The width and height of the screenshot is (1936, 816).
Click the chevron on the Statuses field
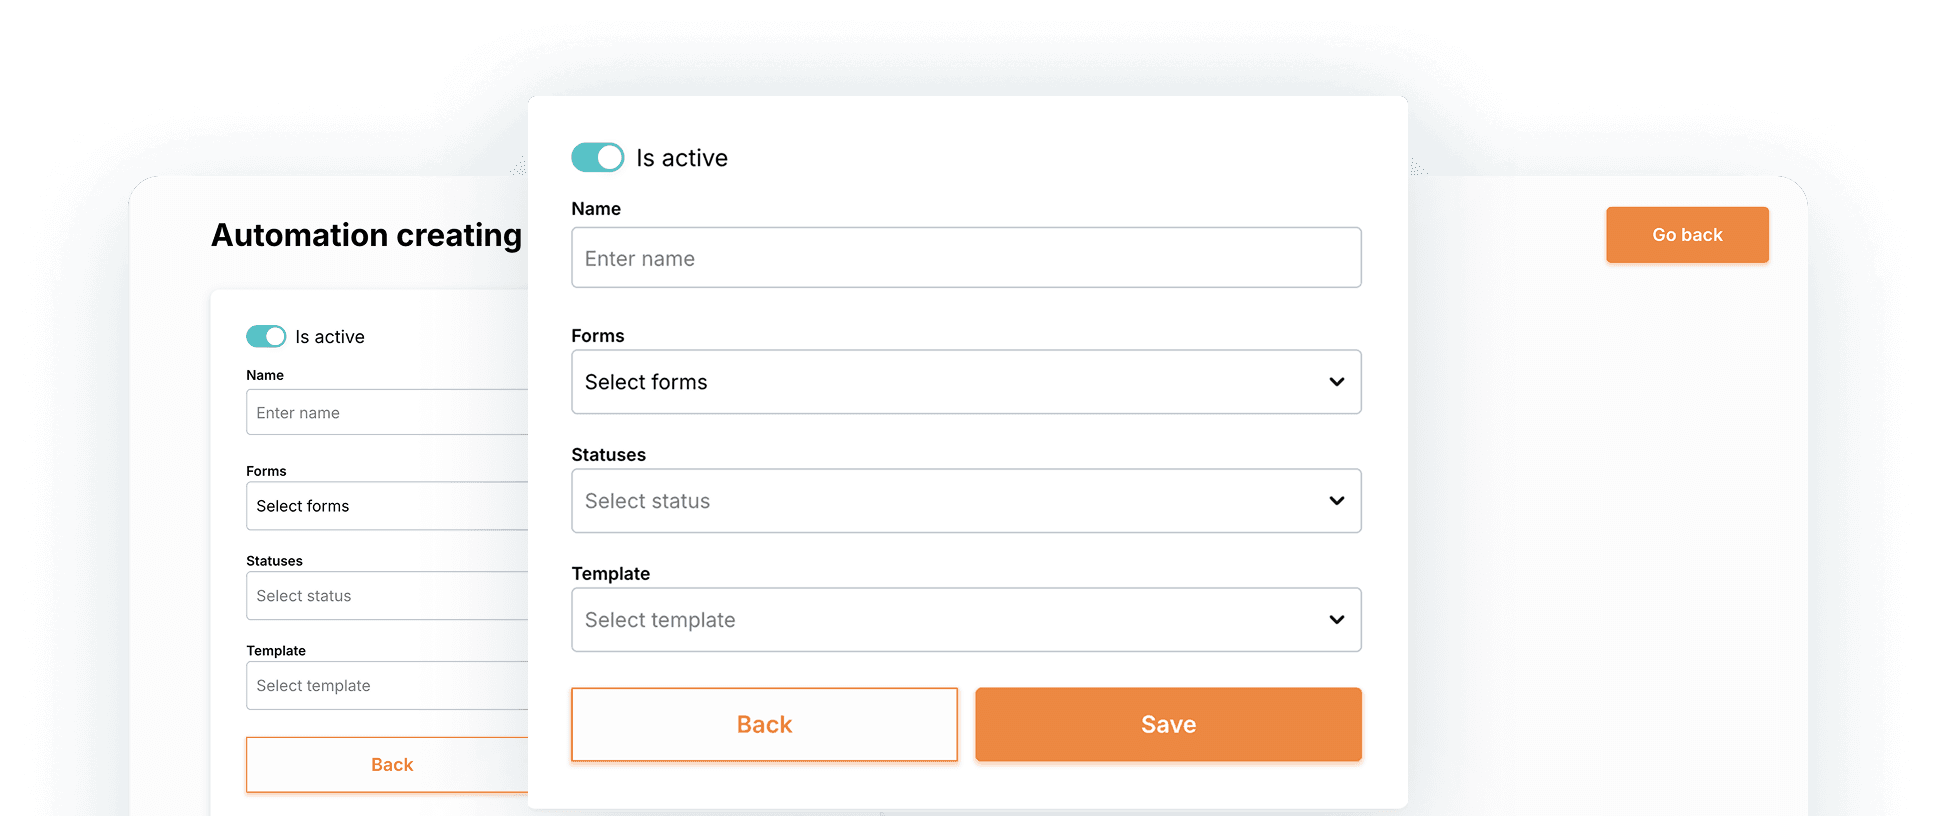point(1336,500)
